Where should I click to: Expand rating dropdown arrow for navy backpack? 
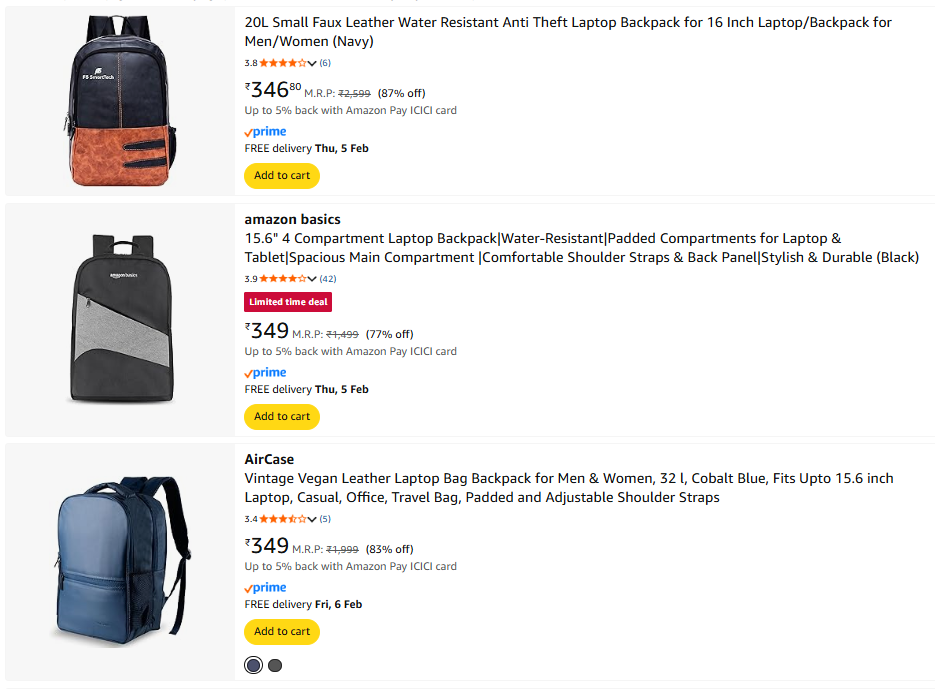pos(313,63)
